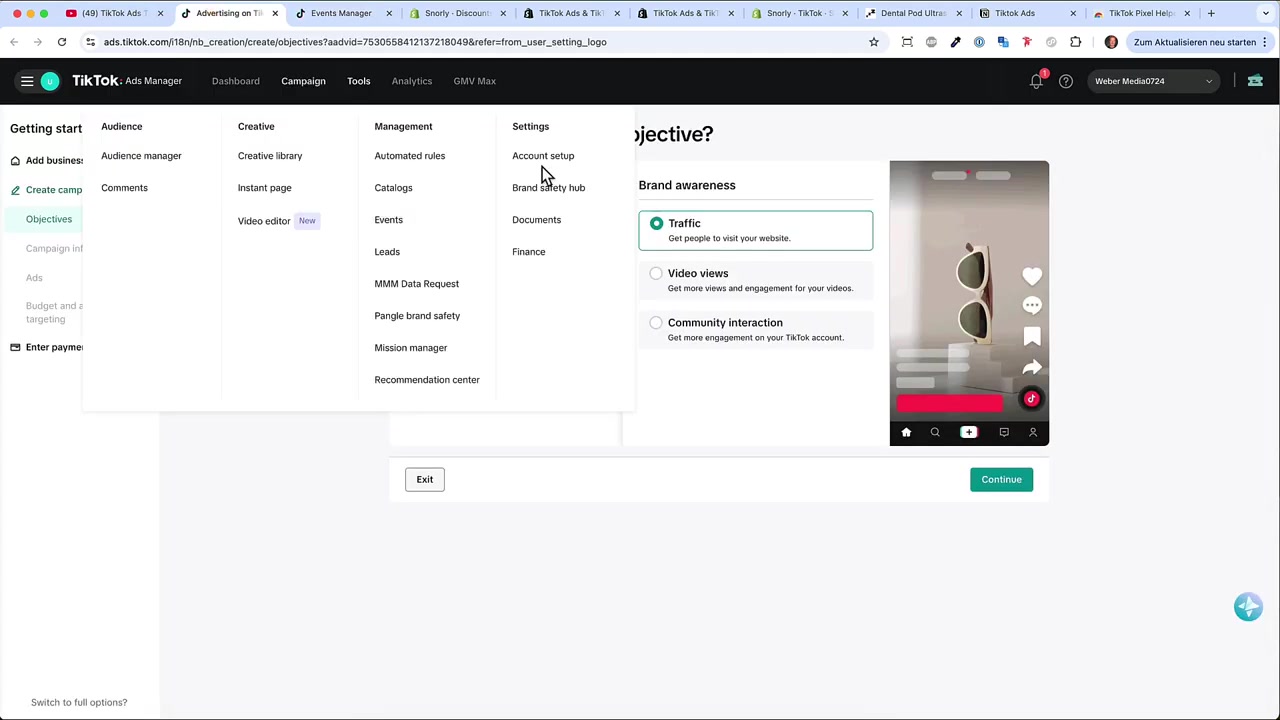Open Account setup under Settings

click(543, 156)
